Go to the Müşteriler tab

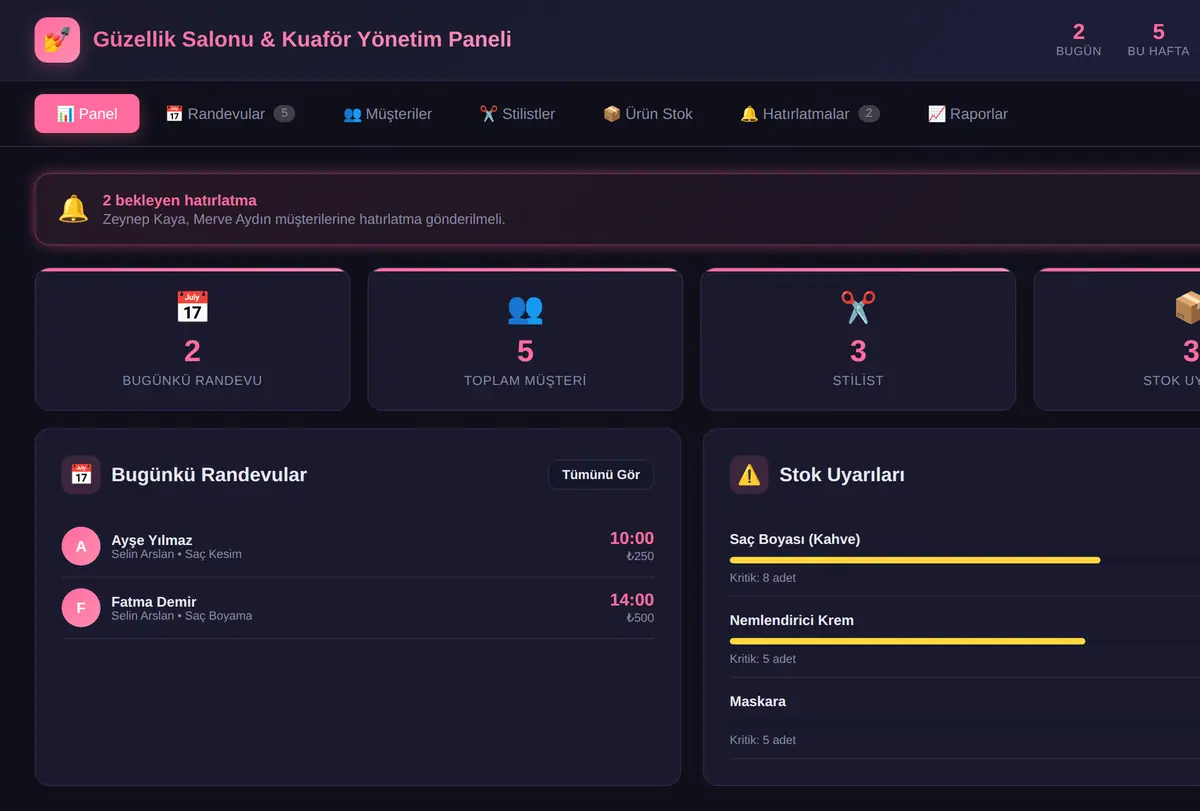pos(387,114)
